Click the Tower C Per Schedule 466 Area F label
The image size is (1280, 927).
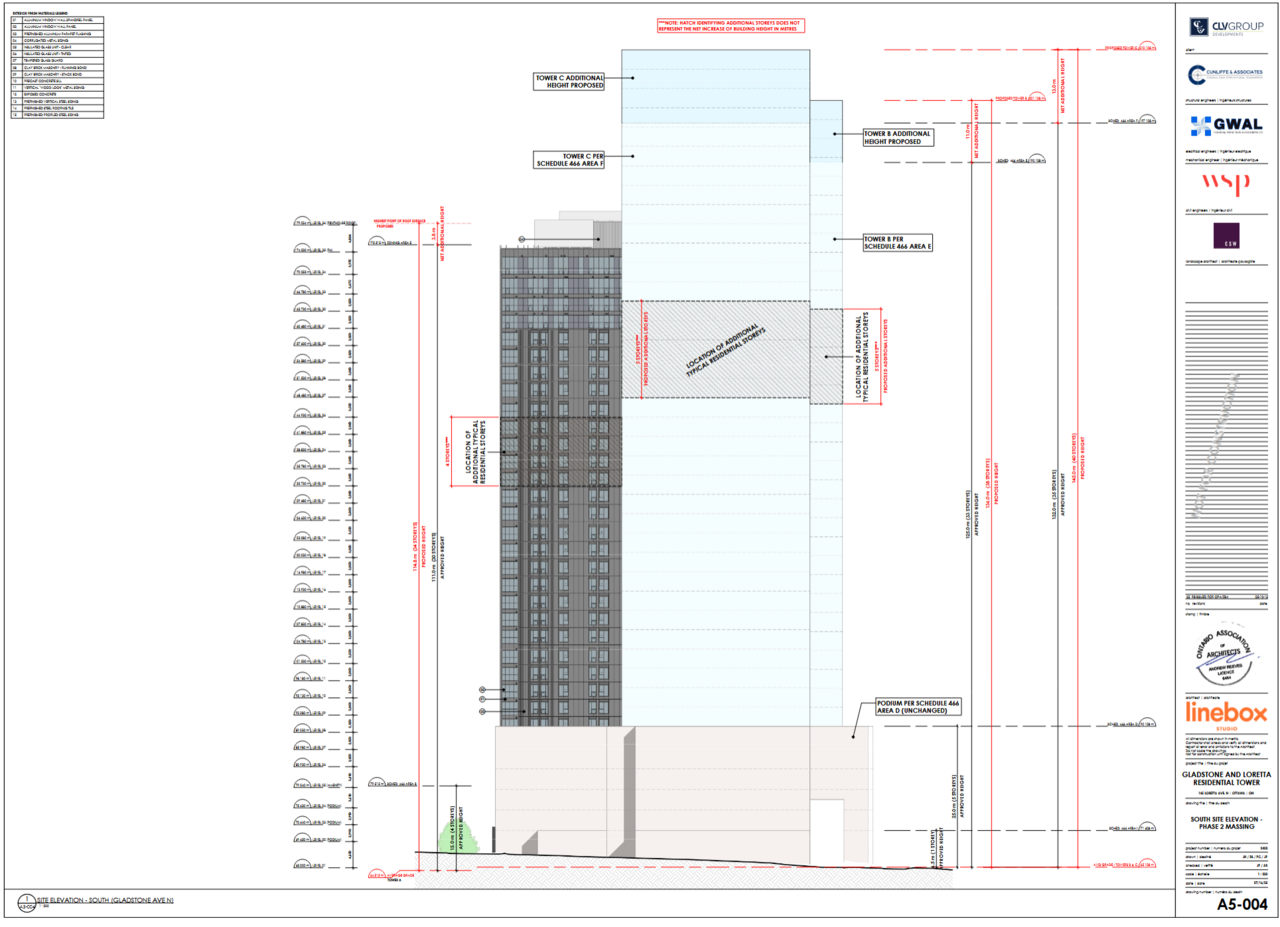coord(571,160)
